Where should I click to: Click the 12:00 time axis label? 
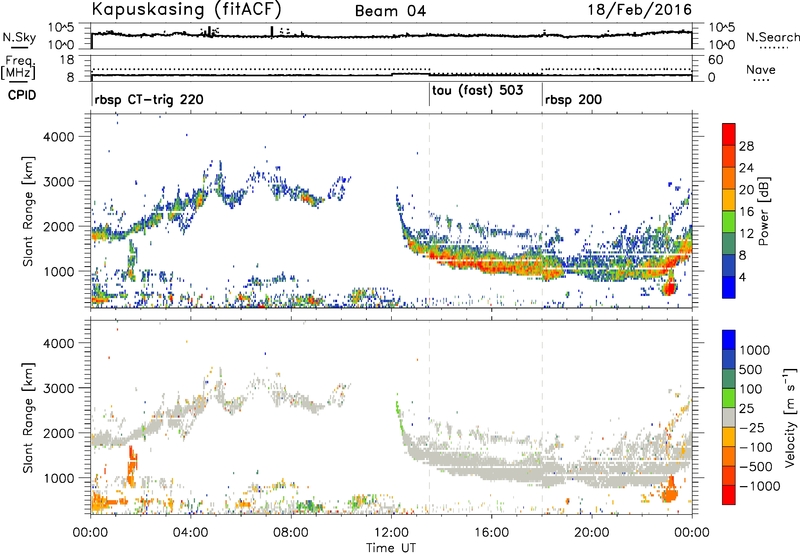coord(391,533)
